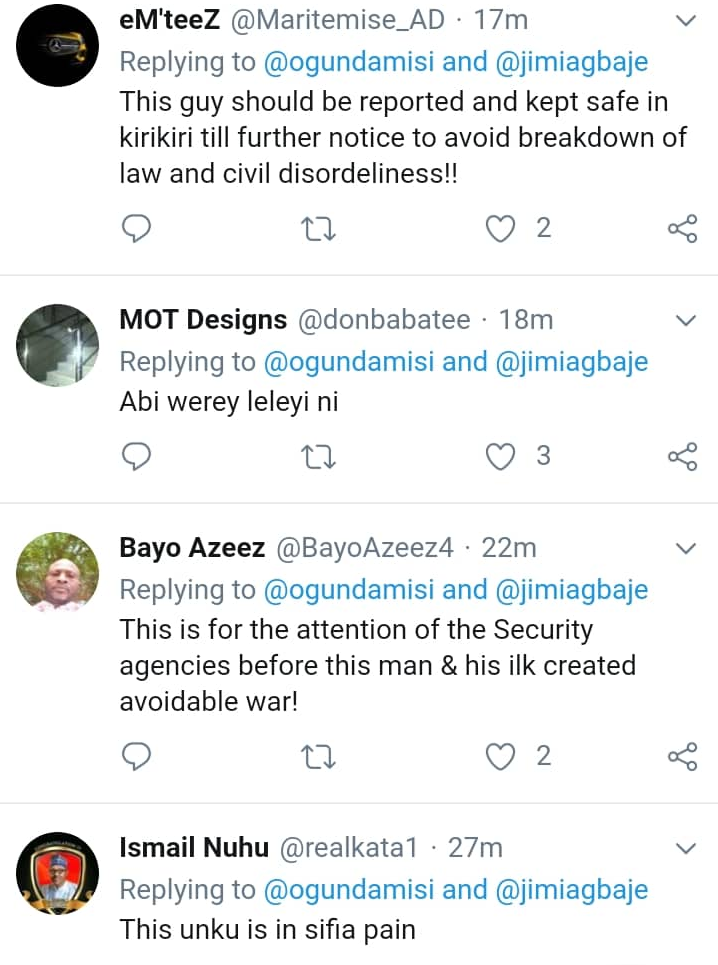Reply to Bayo Azeez's tweet

[136, 757]
